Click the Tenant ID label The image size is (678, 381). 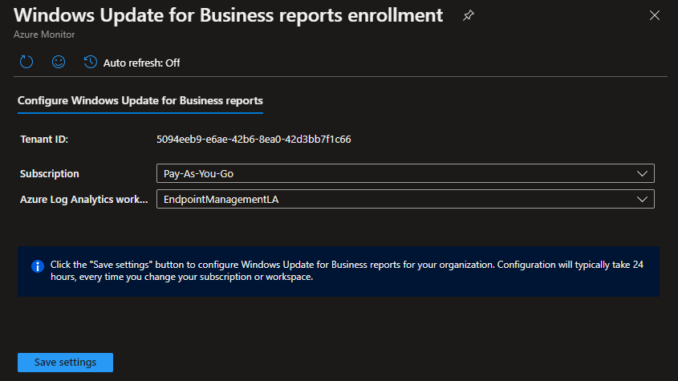coord(44,139)
